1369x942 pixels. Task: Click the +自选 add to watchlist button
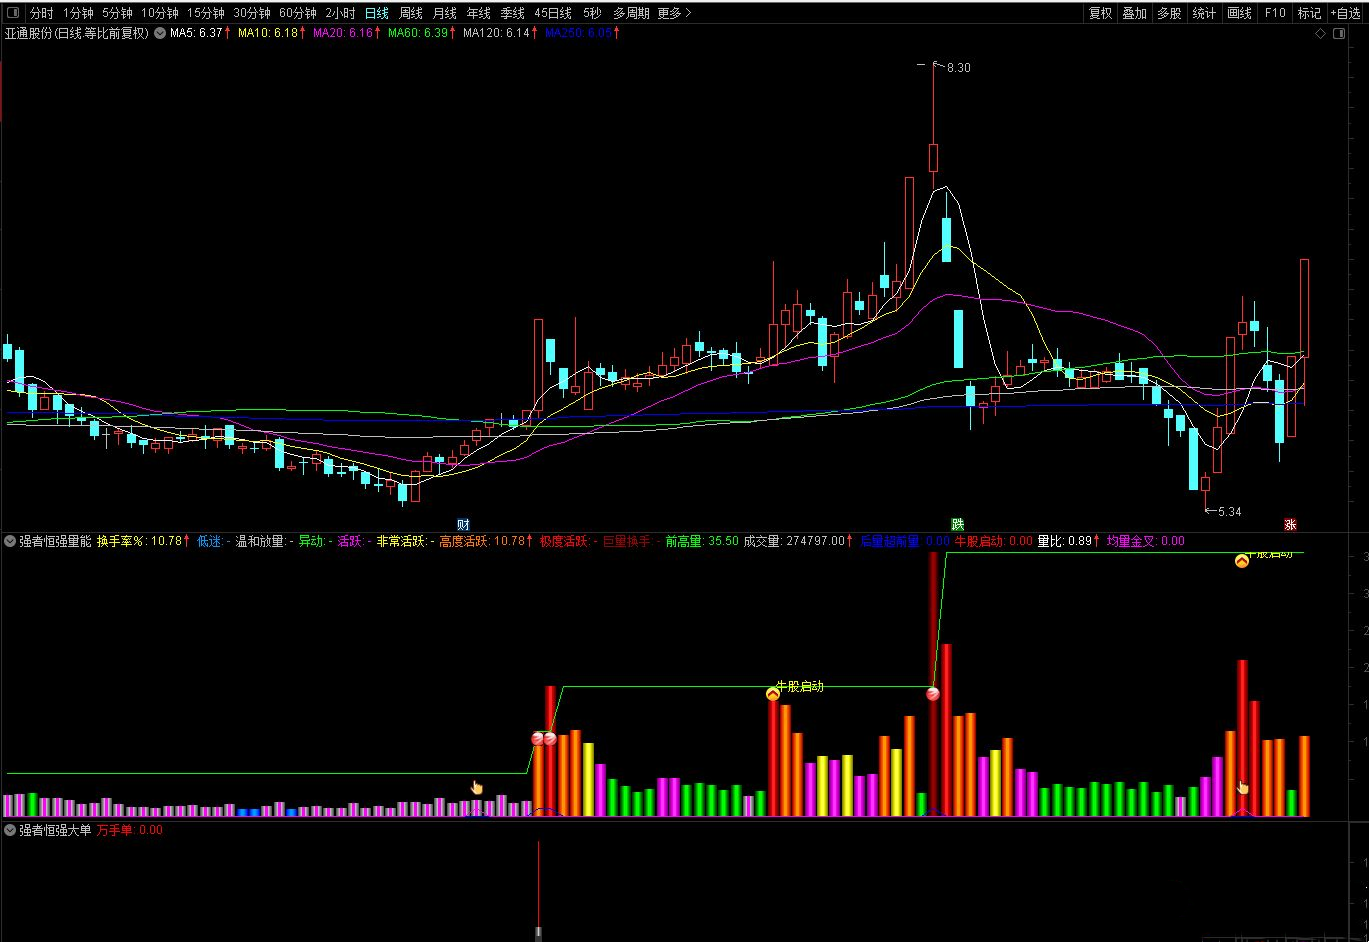point(1344,13)
